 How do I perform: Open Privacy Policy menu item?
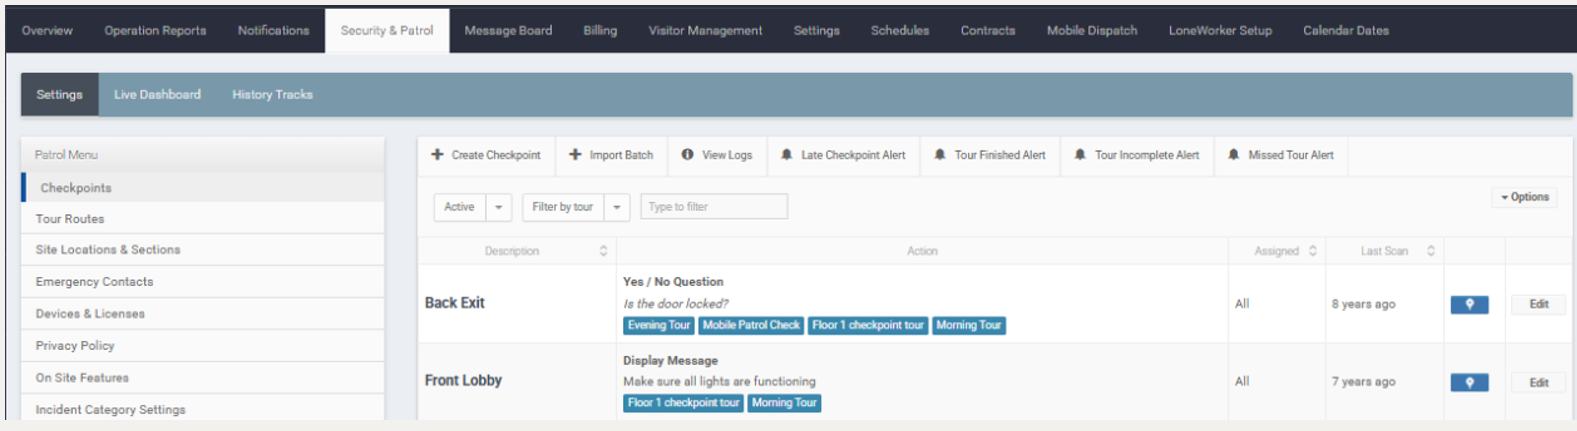coord(203,346)
